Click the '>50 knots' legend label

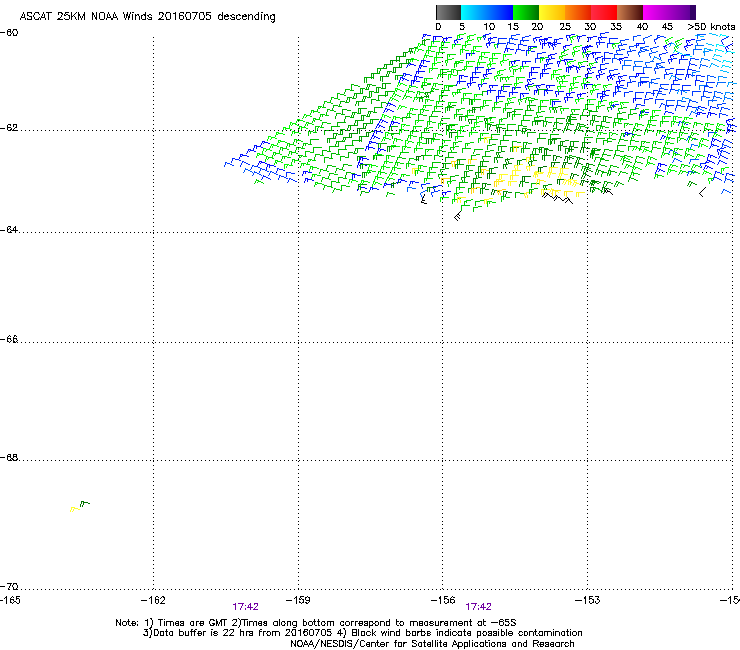point(711,27)
